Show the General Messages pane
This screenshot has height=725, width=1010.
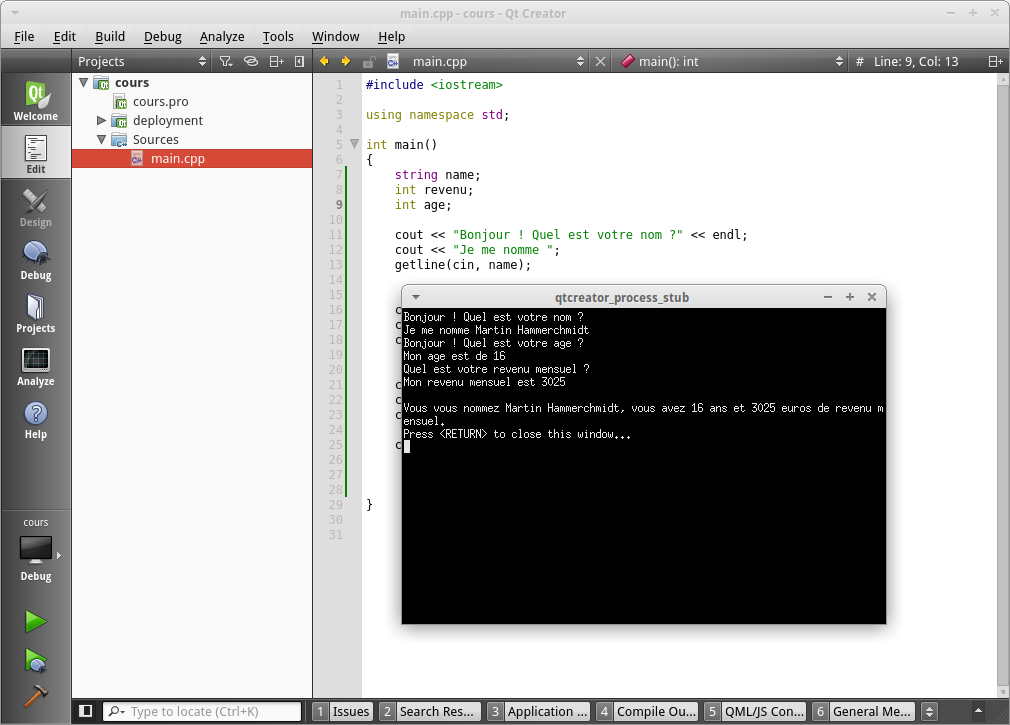pos(863,711)
